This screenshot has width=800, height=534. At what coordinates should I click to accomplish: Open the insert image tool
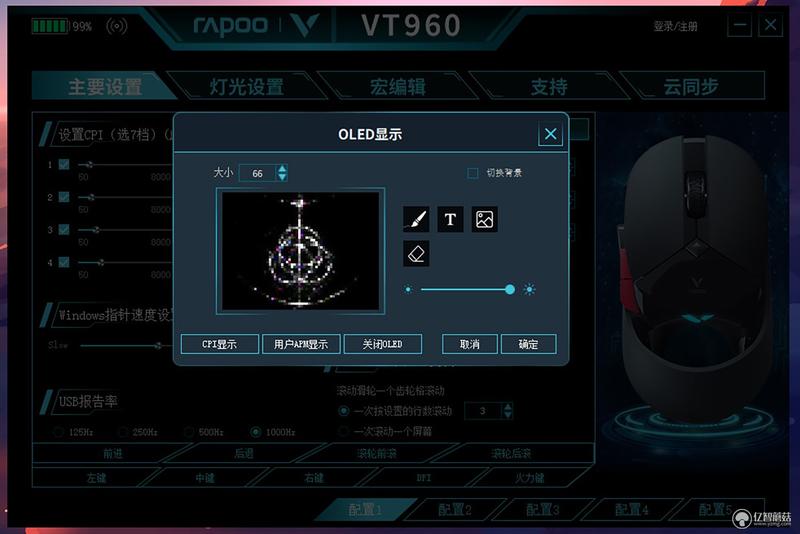click(x=484, y=219)
